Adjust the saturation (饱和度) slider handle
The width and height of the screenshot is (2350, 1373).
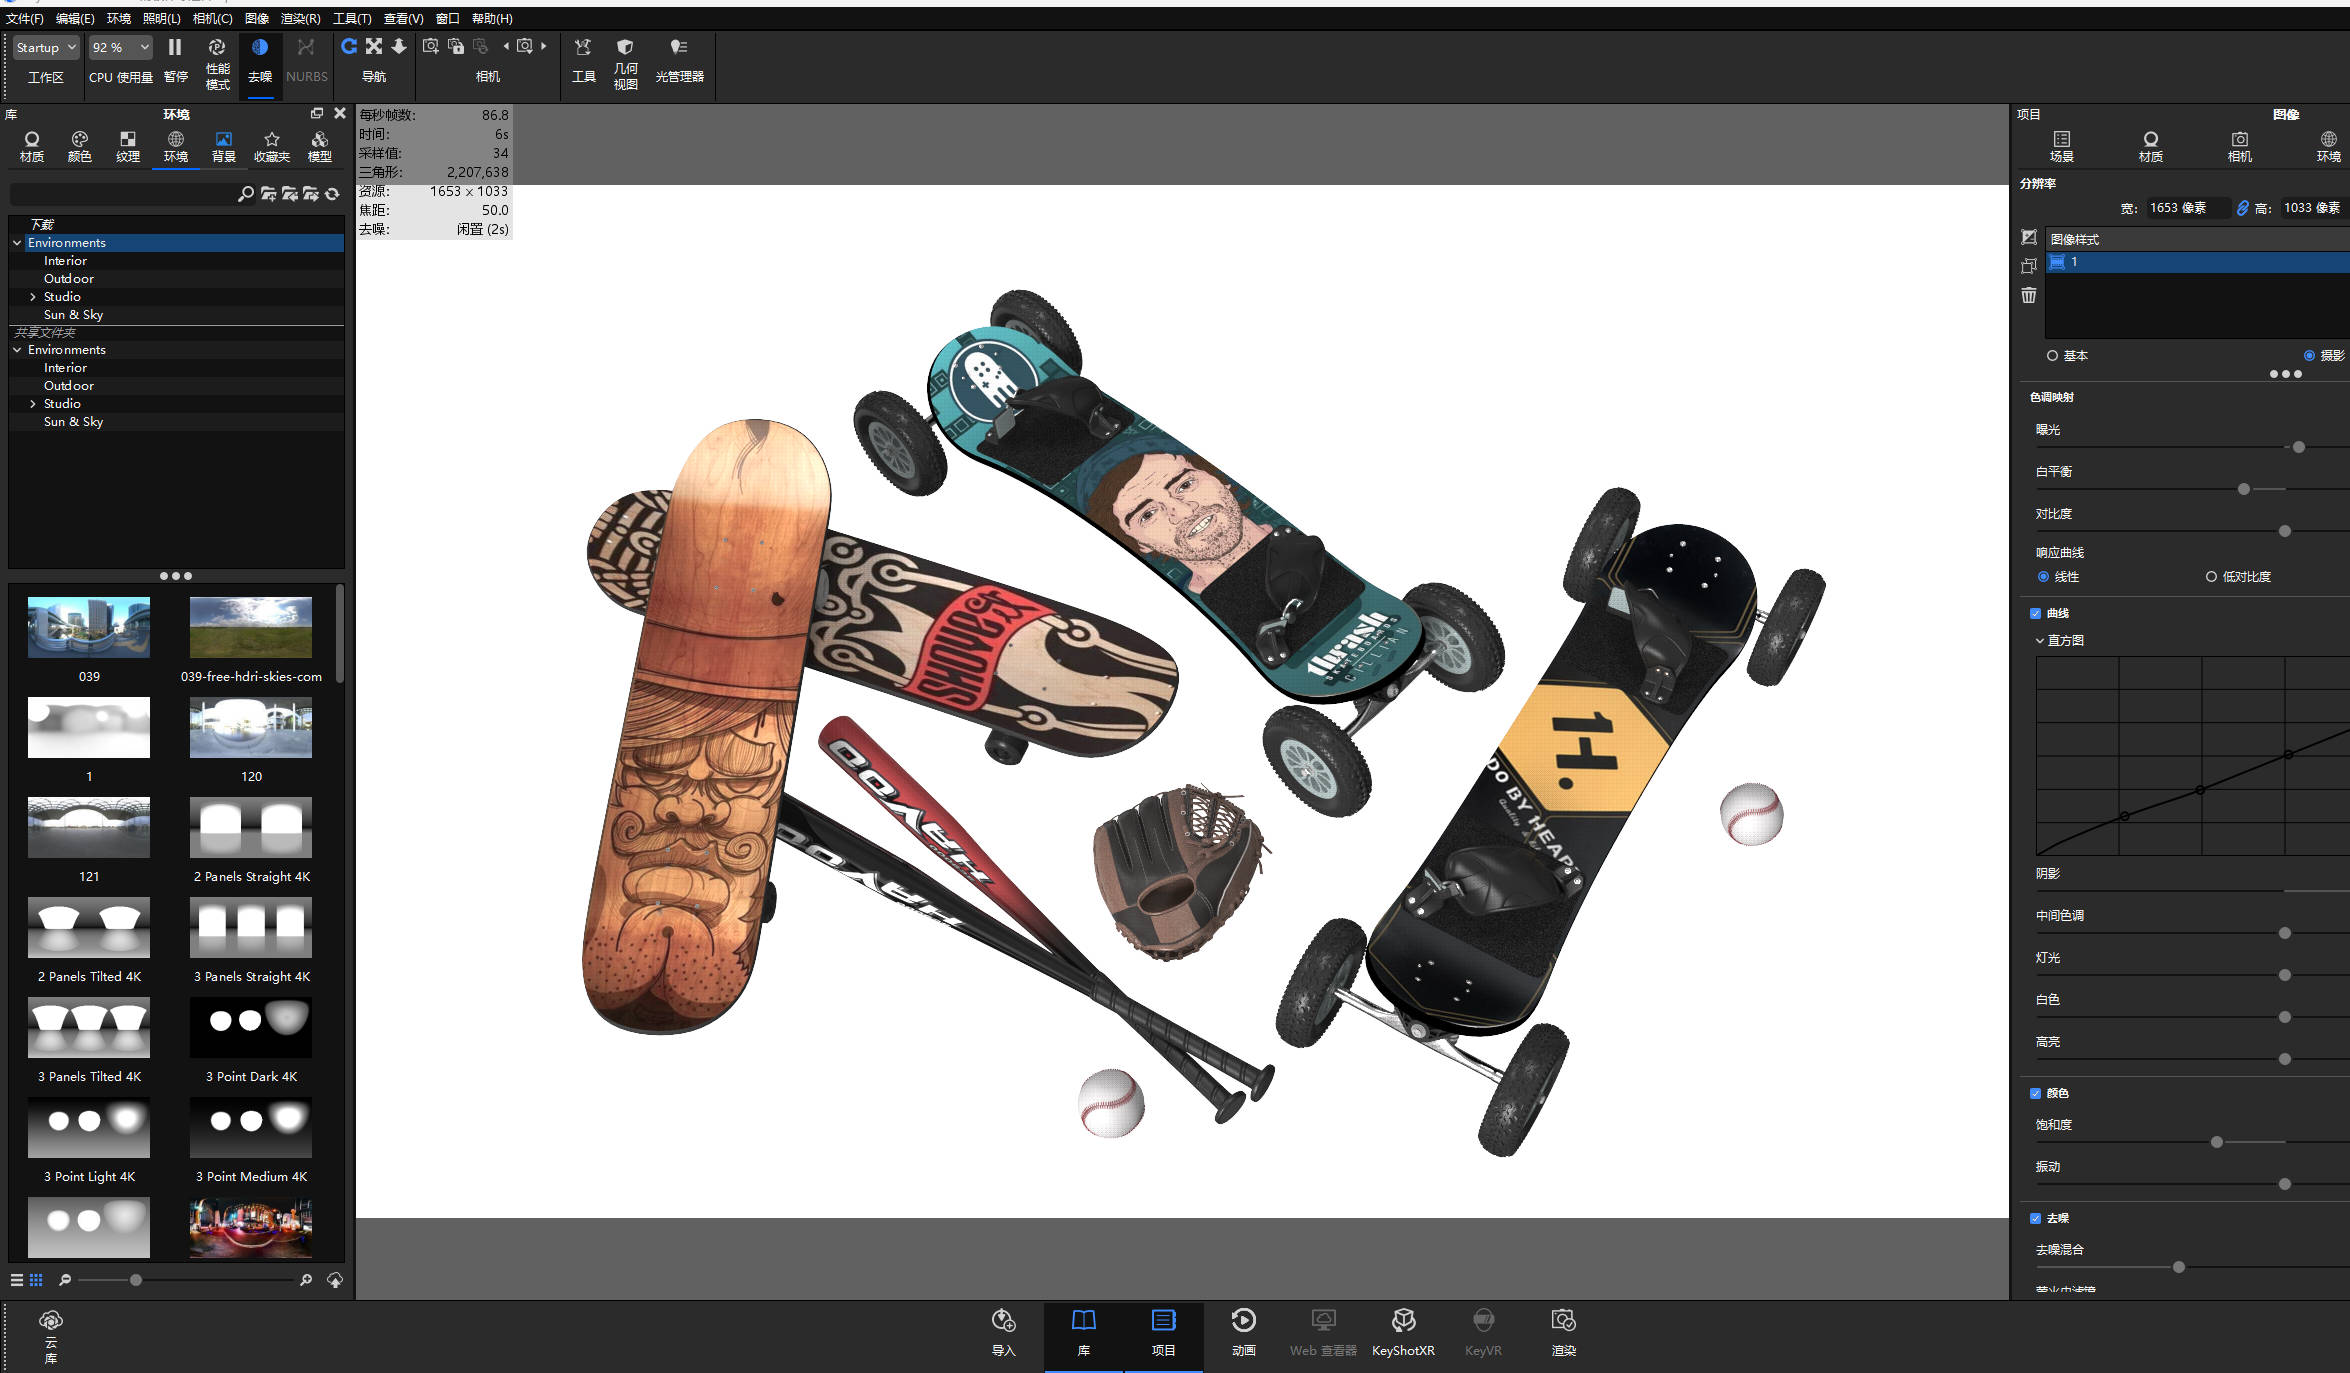coord(2217,1142)
